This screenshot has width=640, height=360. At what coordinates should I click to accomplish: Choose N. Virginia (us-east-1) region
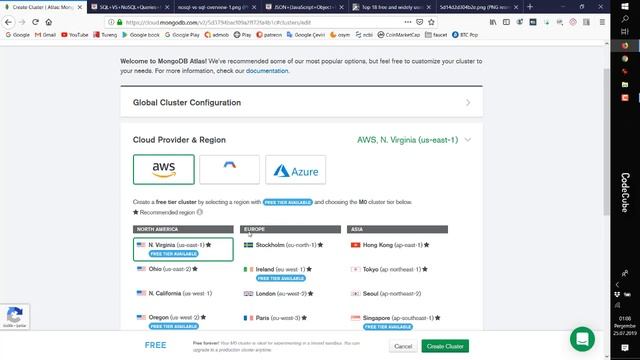183,249
